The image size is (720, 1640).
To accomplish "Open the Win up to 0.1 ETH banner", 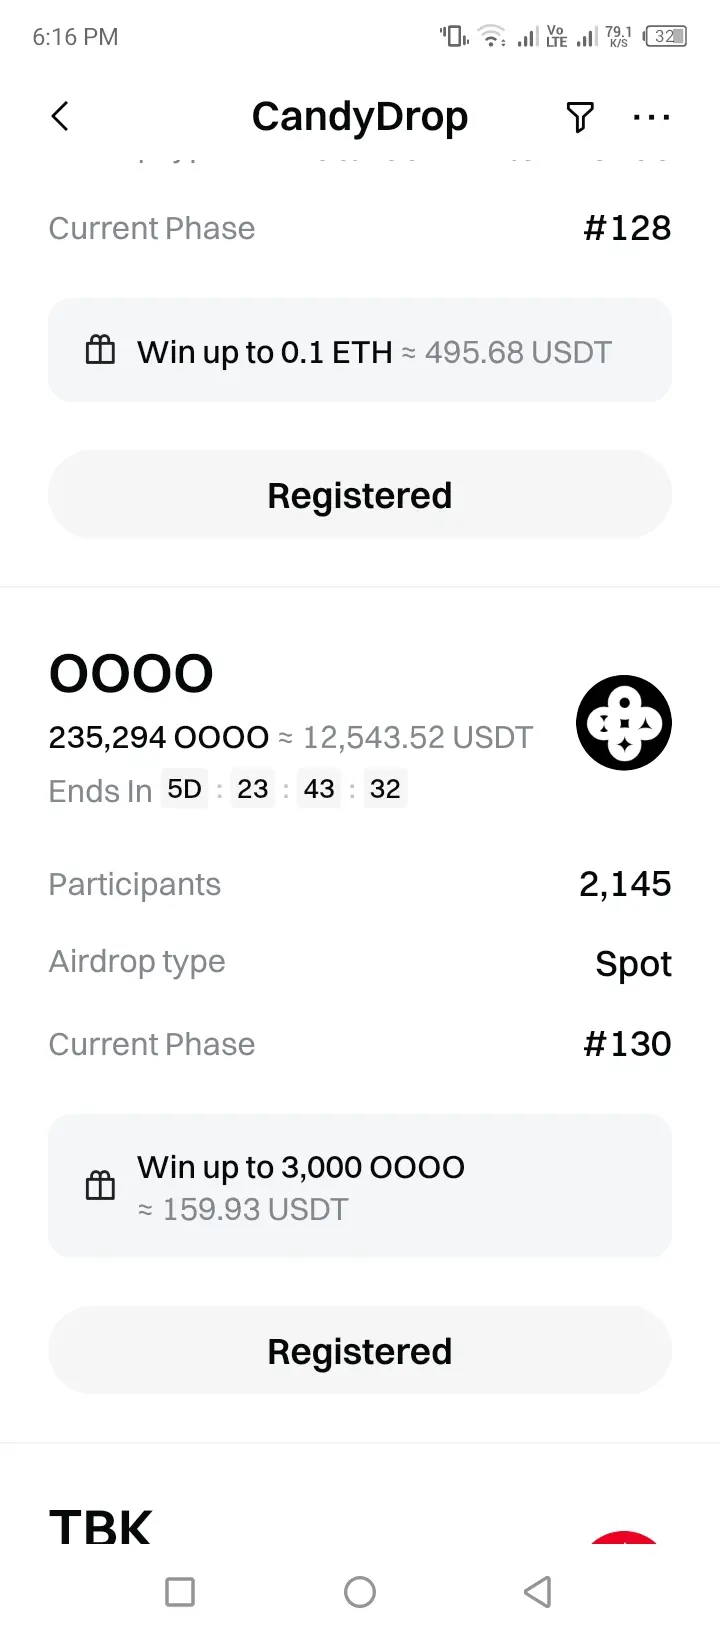I will (360, 350).
